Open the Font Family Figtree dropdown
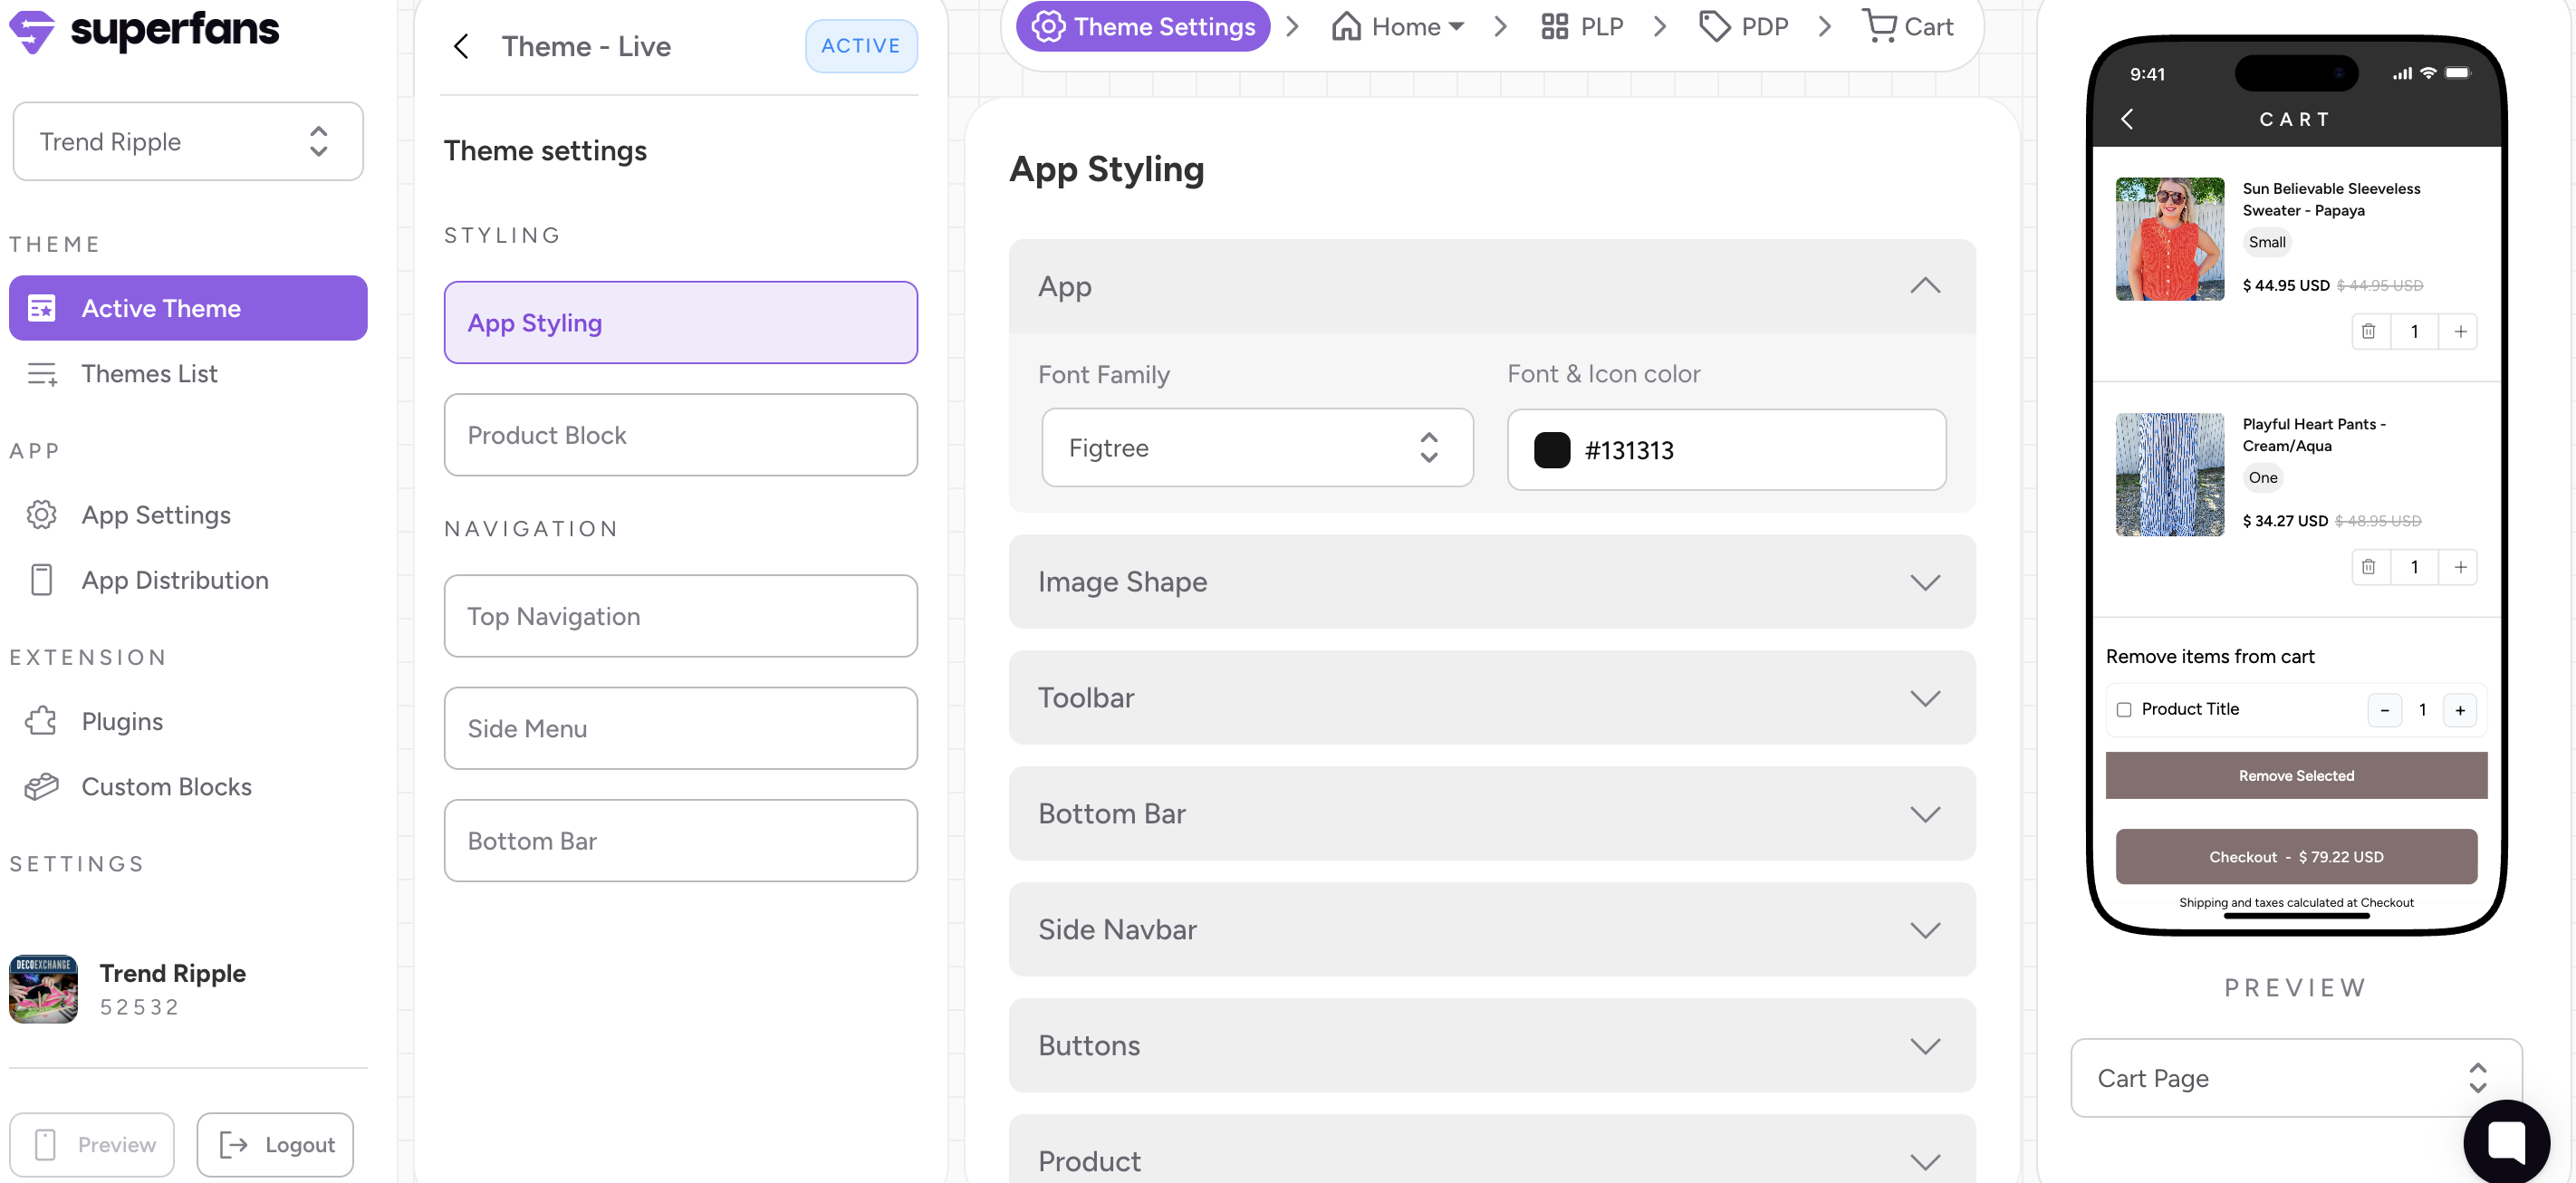 pos(1256,448)
